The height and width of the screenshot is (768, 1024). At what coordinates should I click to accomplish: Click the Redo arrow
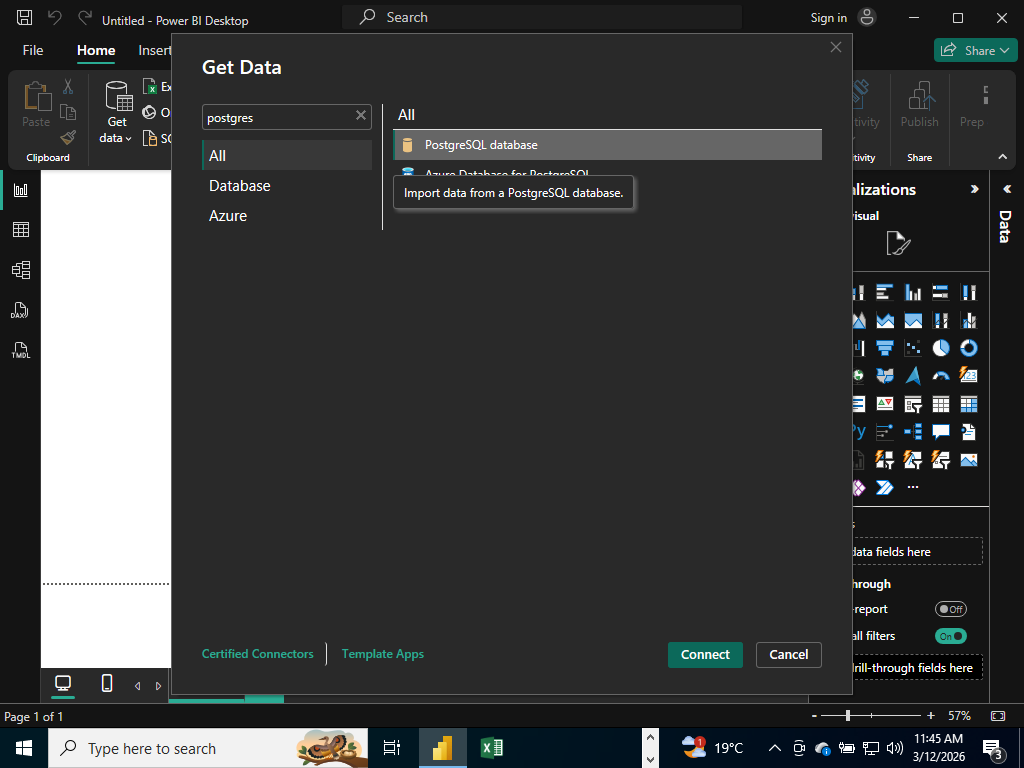click(x=85, y=18)
